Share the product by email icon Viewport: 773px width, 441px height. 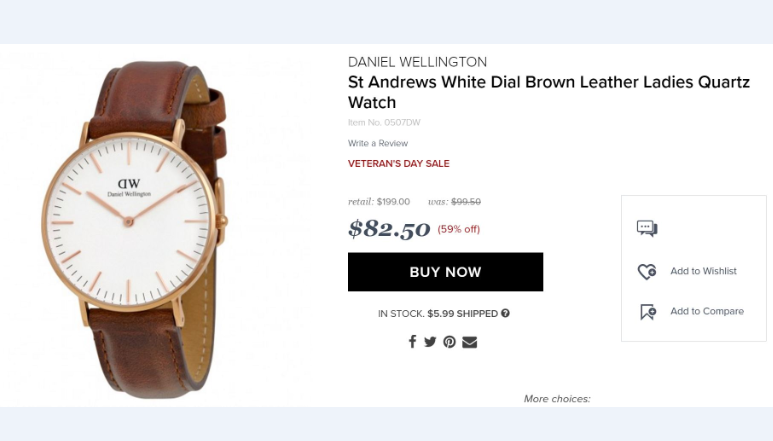point(470,342)
